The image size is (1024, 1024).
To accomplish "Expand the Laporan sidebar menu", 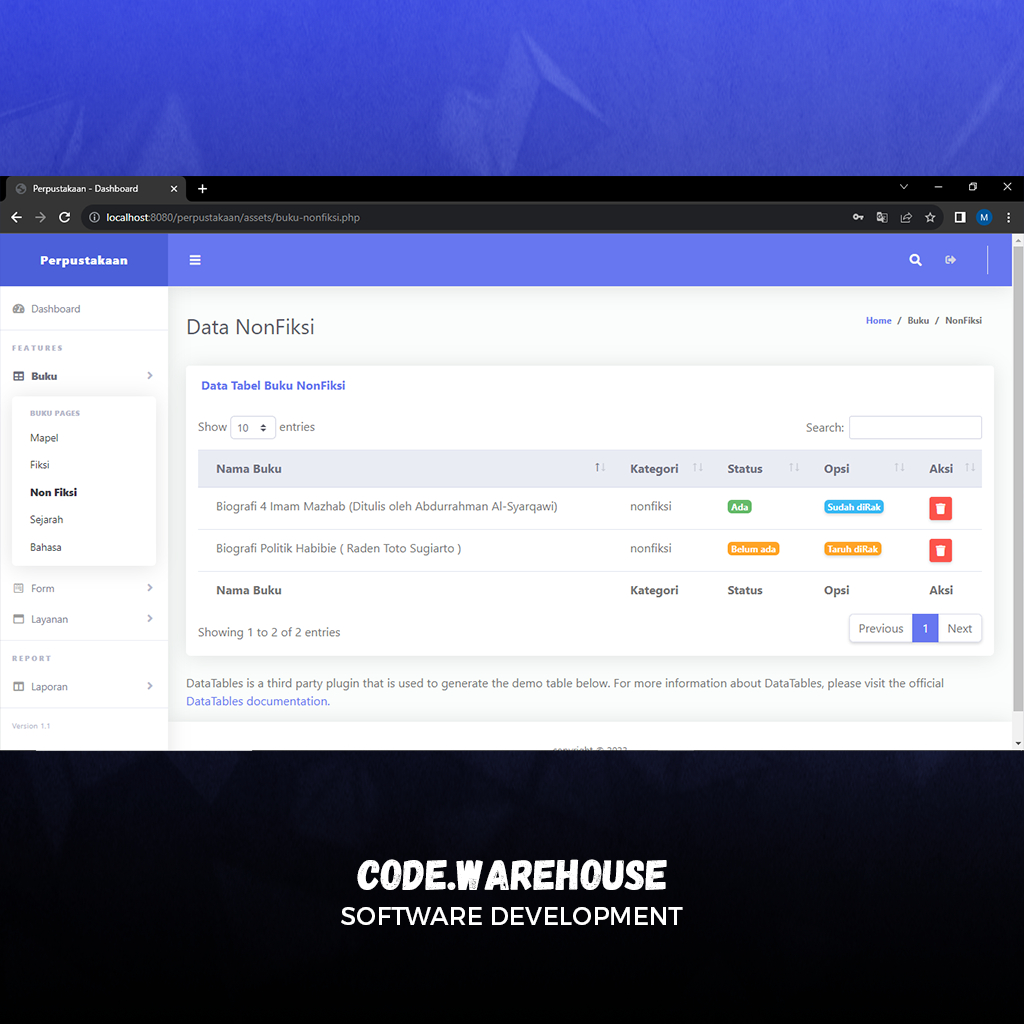I will click(x=84, y=686).
